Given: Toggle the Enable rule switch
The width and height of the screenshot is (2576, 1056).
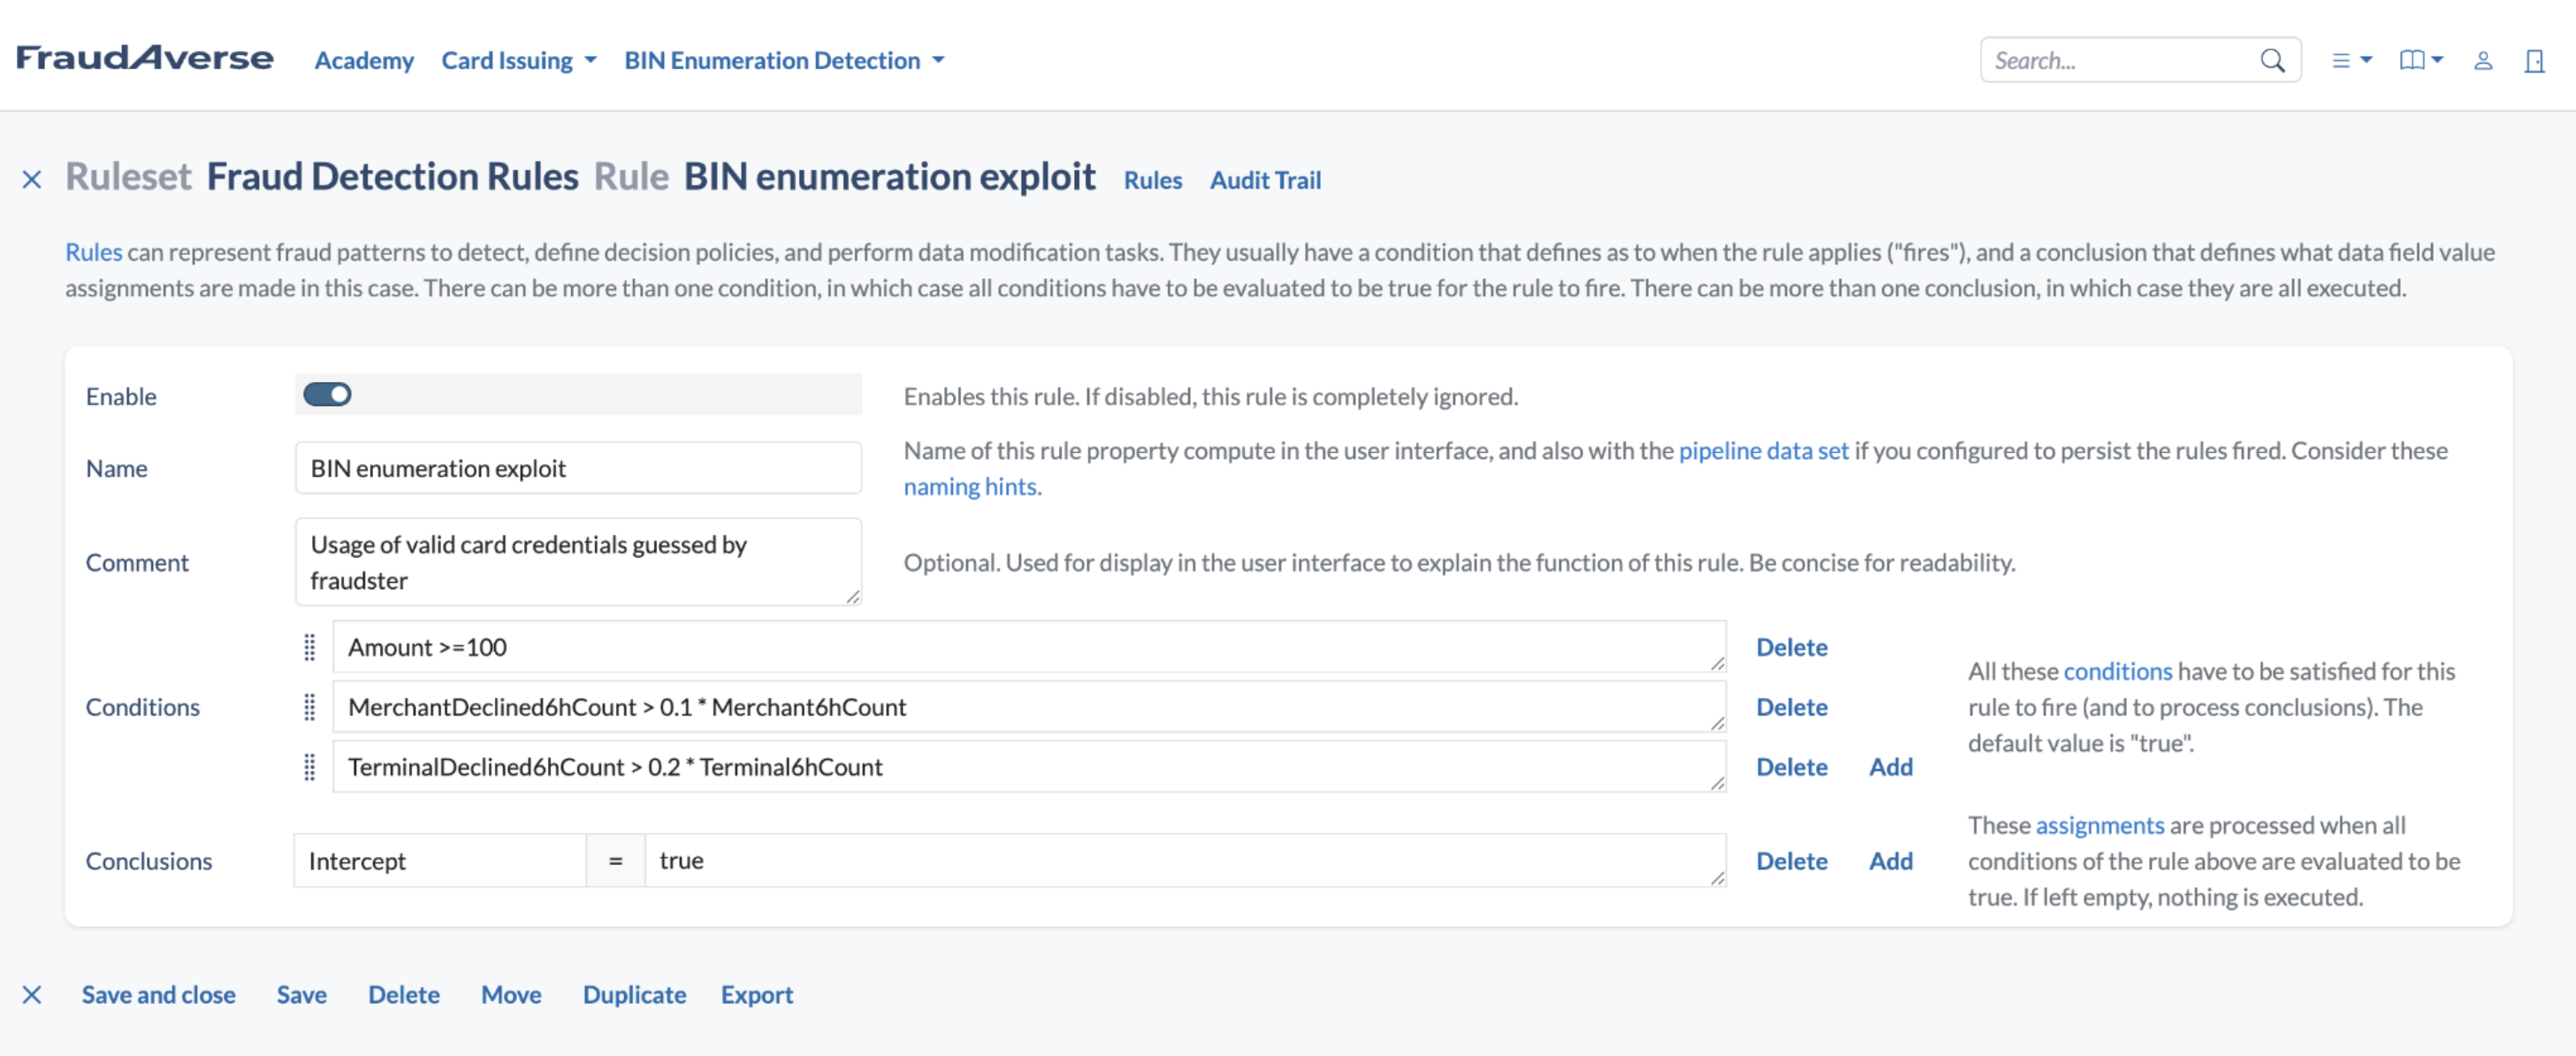Looking at the screenshot, I should (327, 394).
